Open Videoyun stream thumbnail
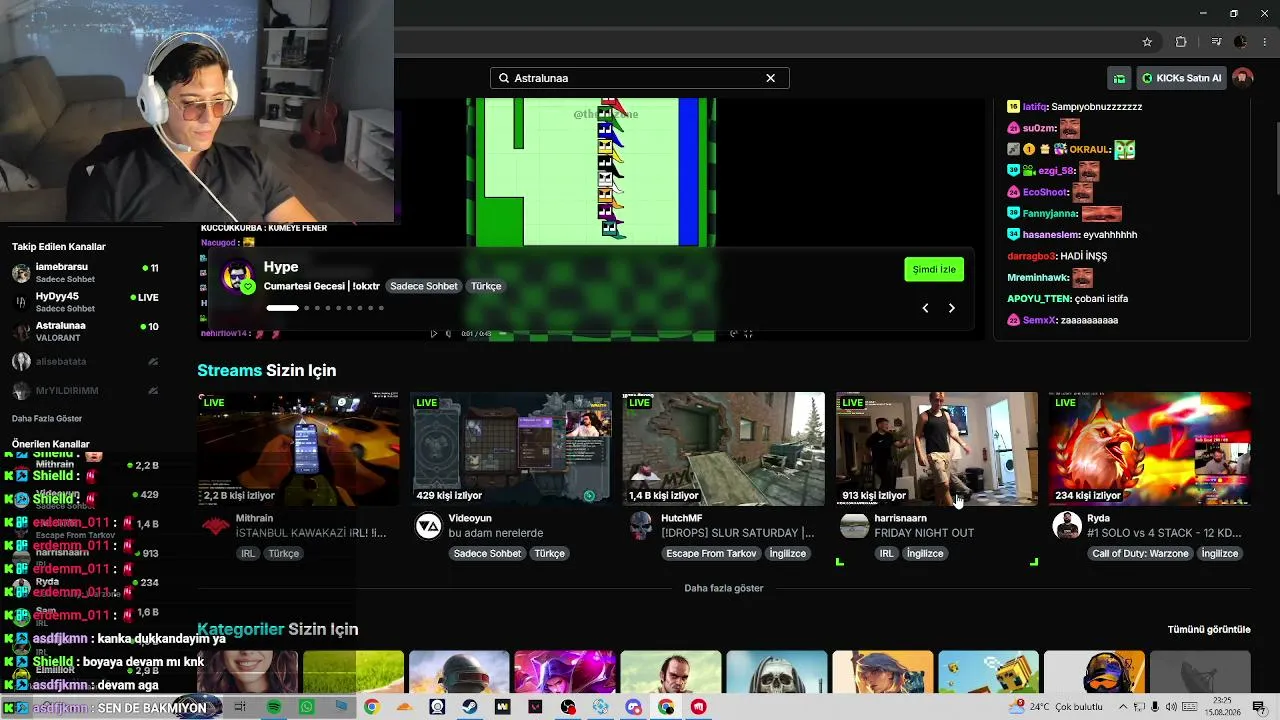 [511, 449]
